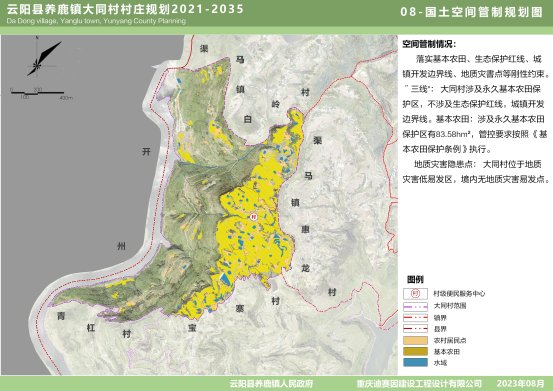Click the map scale bar
This screenshot has width=553, height=391.
[42, 93]
